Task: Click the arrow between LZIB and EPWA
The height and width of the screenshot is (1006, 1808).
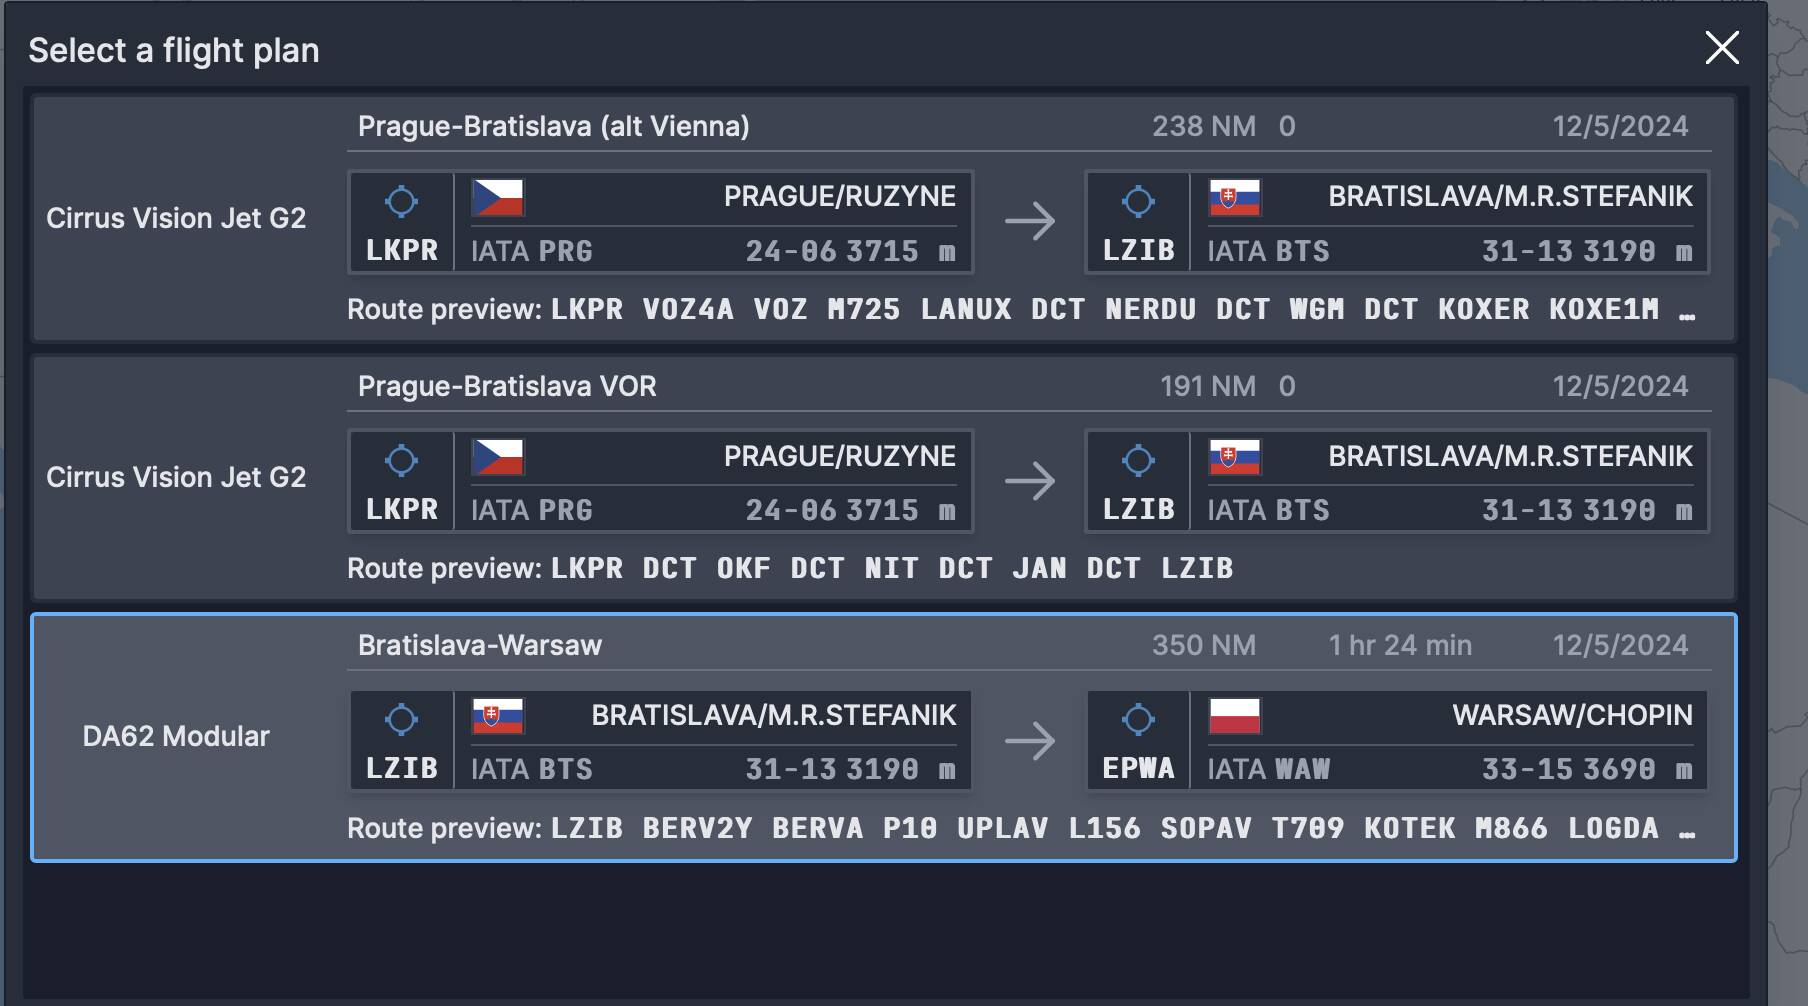Action: coord(1033,740)
